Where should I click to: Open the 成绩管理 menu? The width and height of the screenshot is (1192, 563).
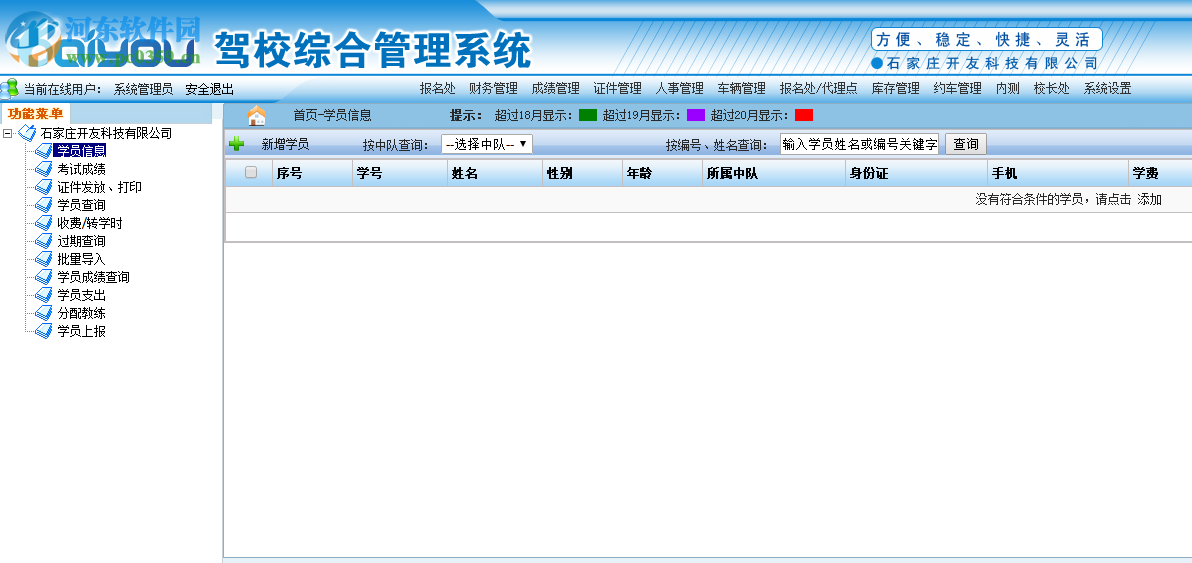[x=556, y=88]
